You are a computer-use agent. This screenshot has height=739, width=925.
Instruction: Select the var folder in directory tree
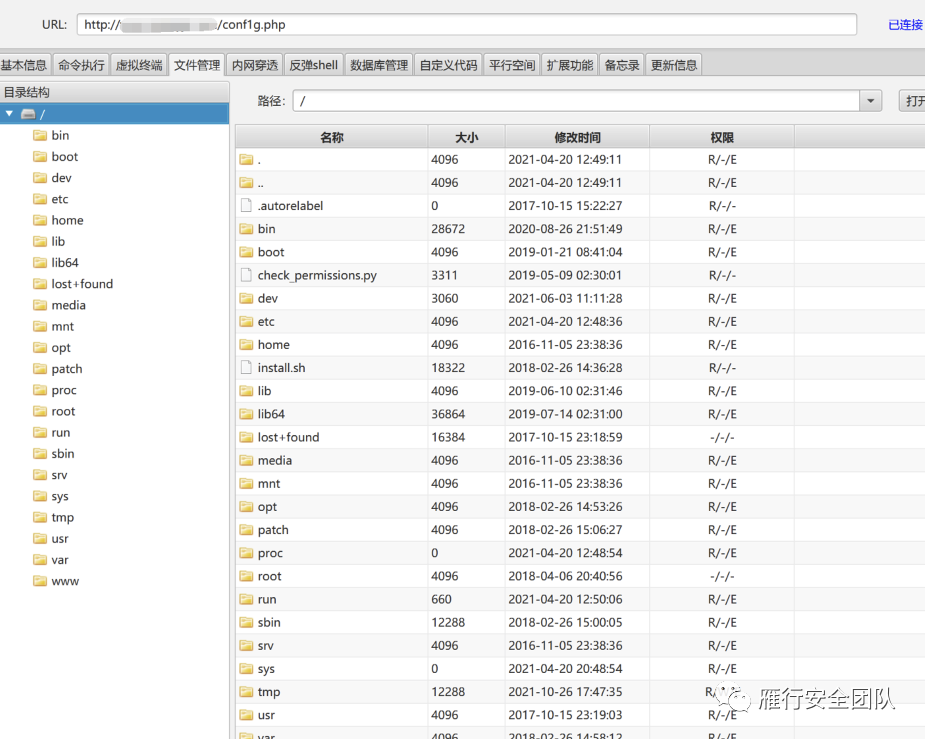tap(60, 560)
